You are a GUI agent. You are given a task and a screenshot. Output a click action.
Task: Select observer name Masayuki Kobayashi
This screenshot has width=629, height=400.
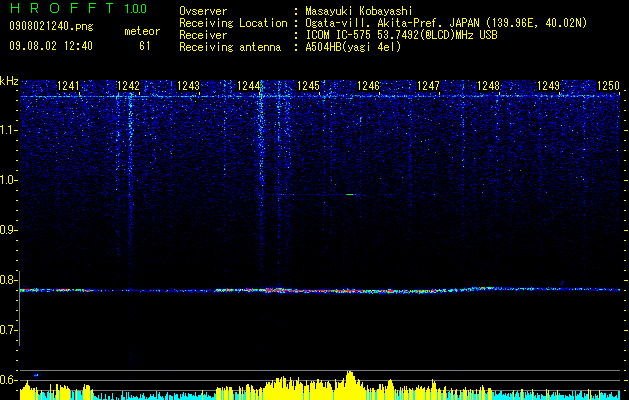[359, 11]
